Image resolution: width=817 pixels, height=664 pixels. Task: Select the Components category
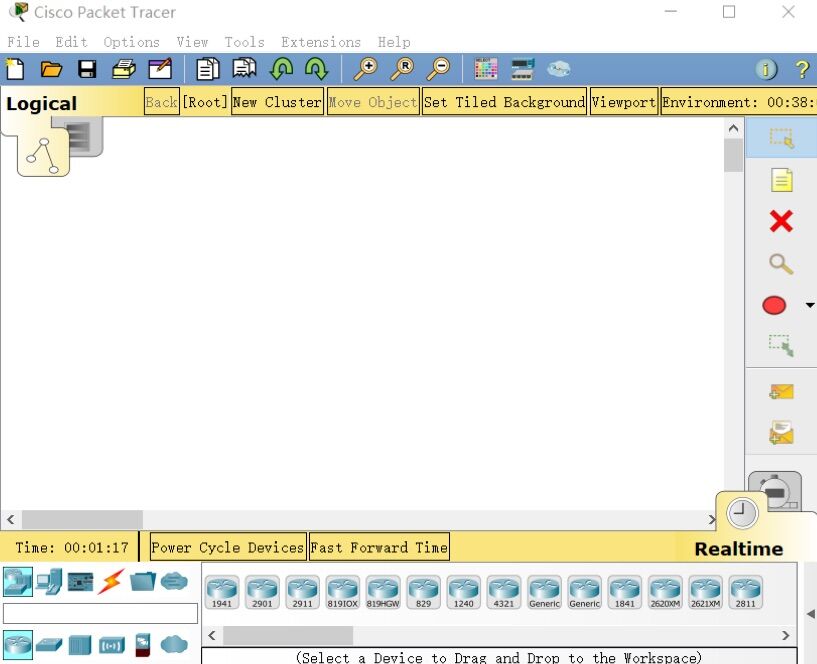[x=80, y=582]
